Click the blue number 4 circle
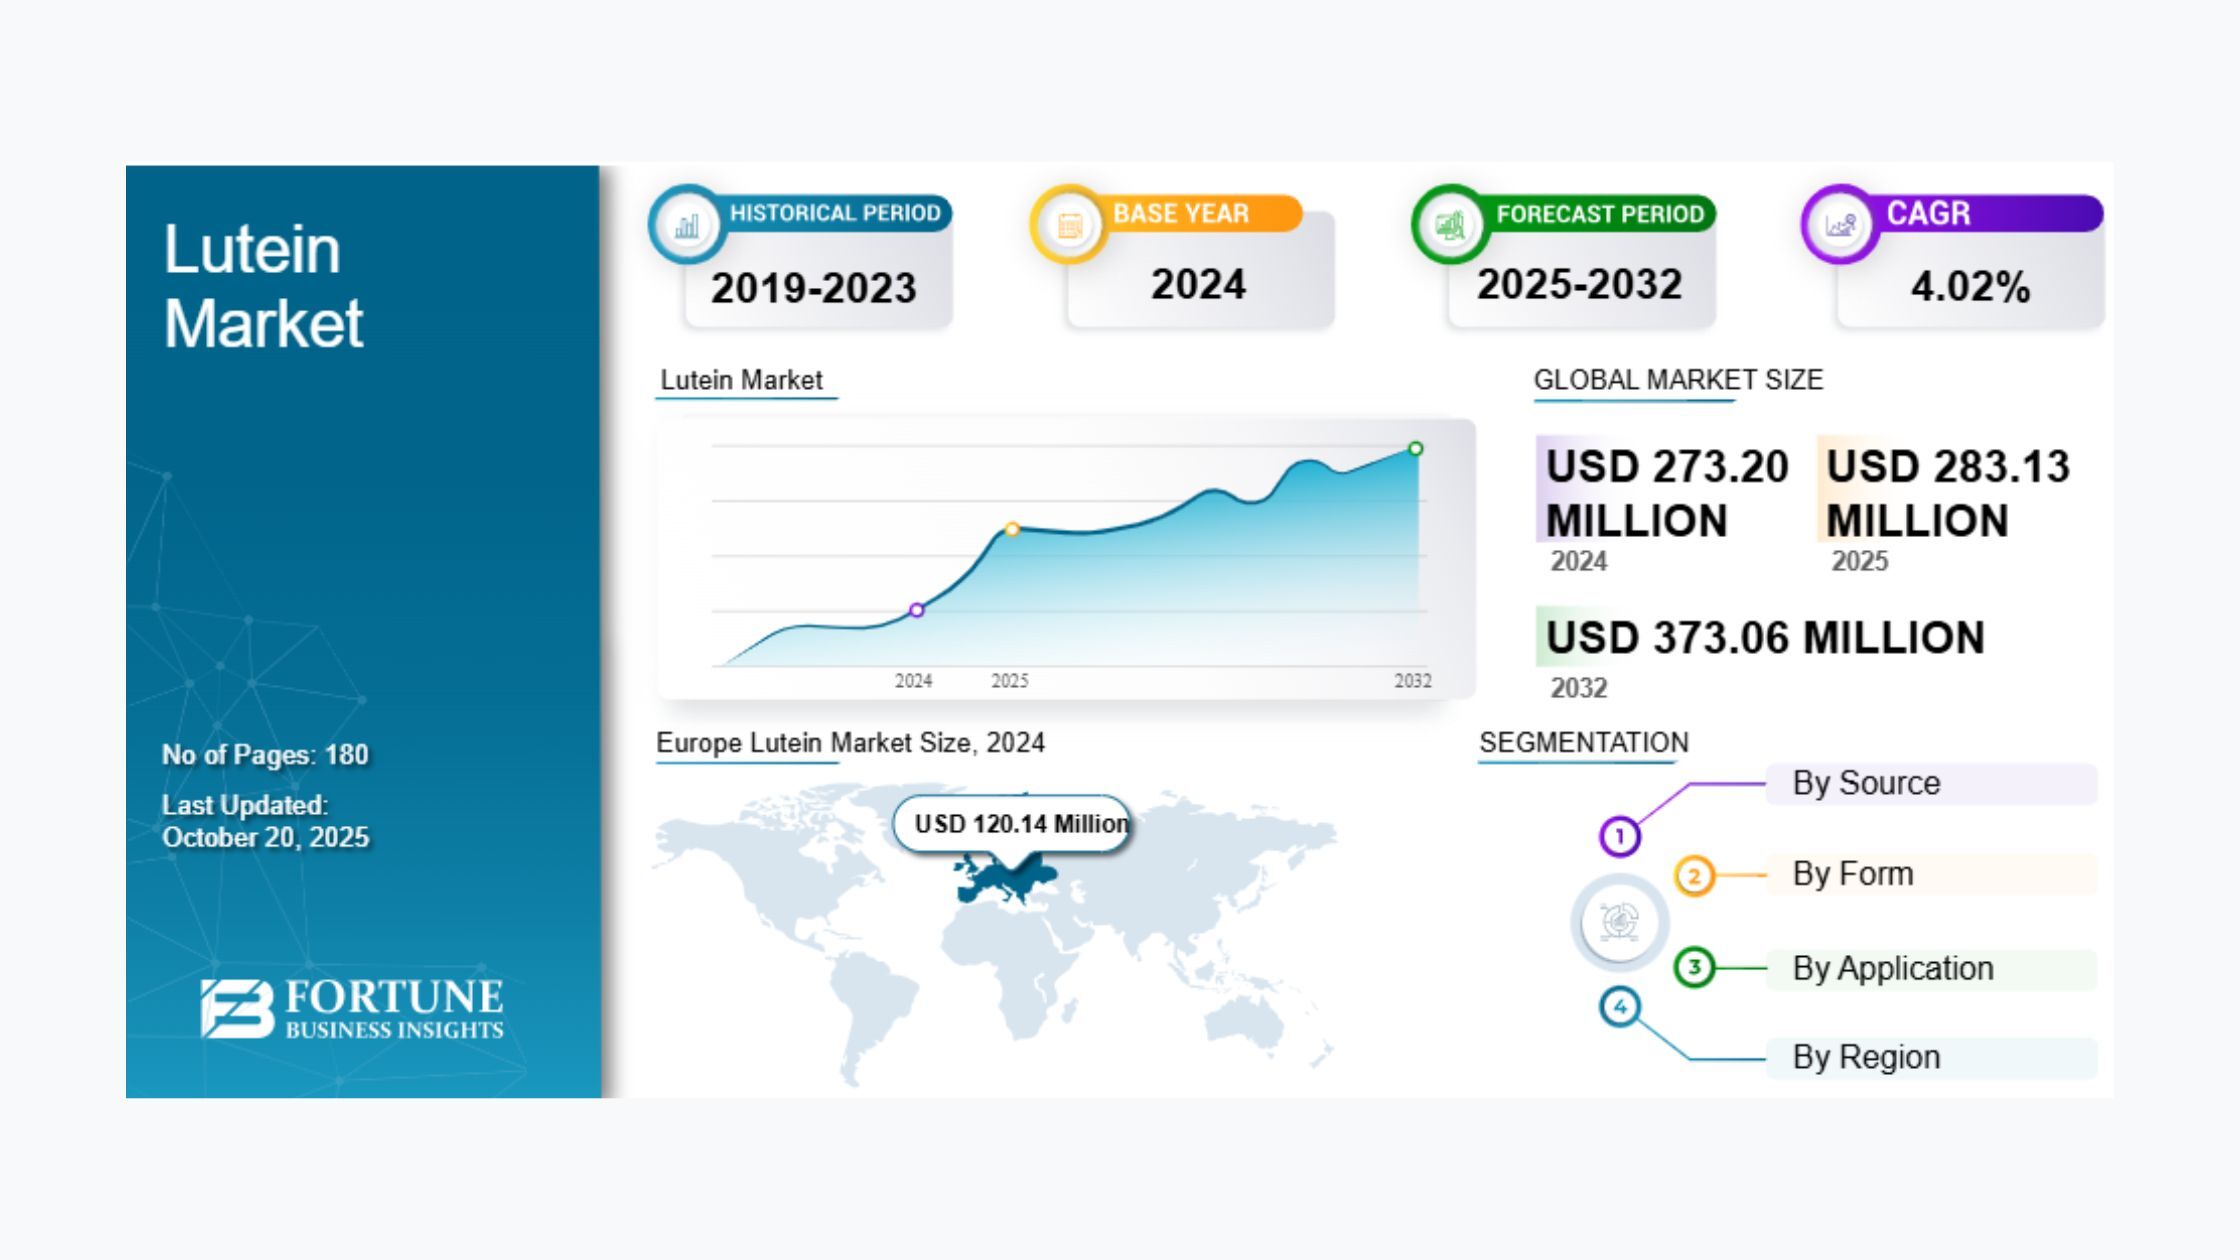 (x=1620, y=1007)
